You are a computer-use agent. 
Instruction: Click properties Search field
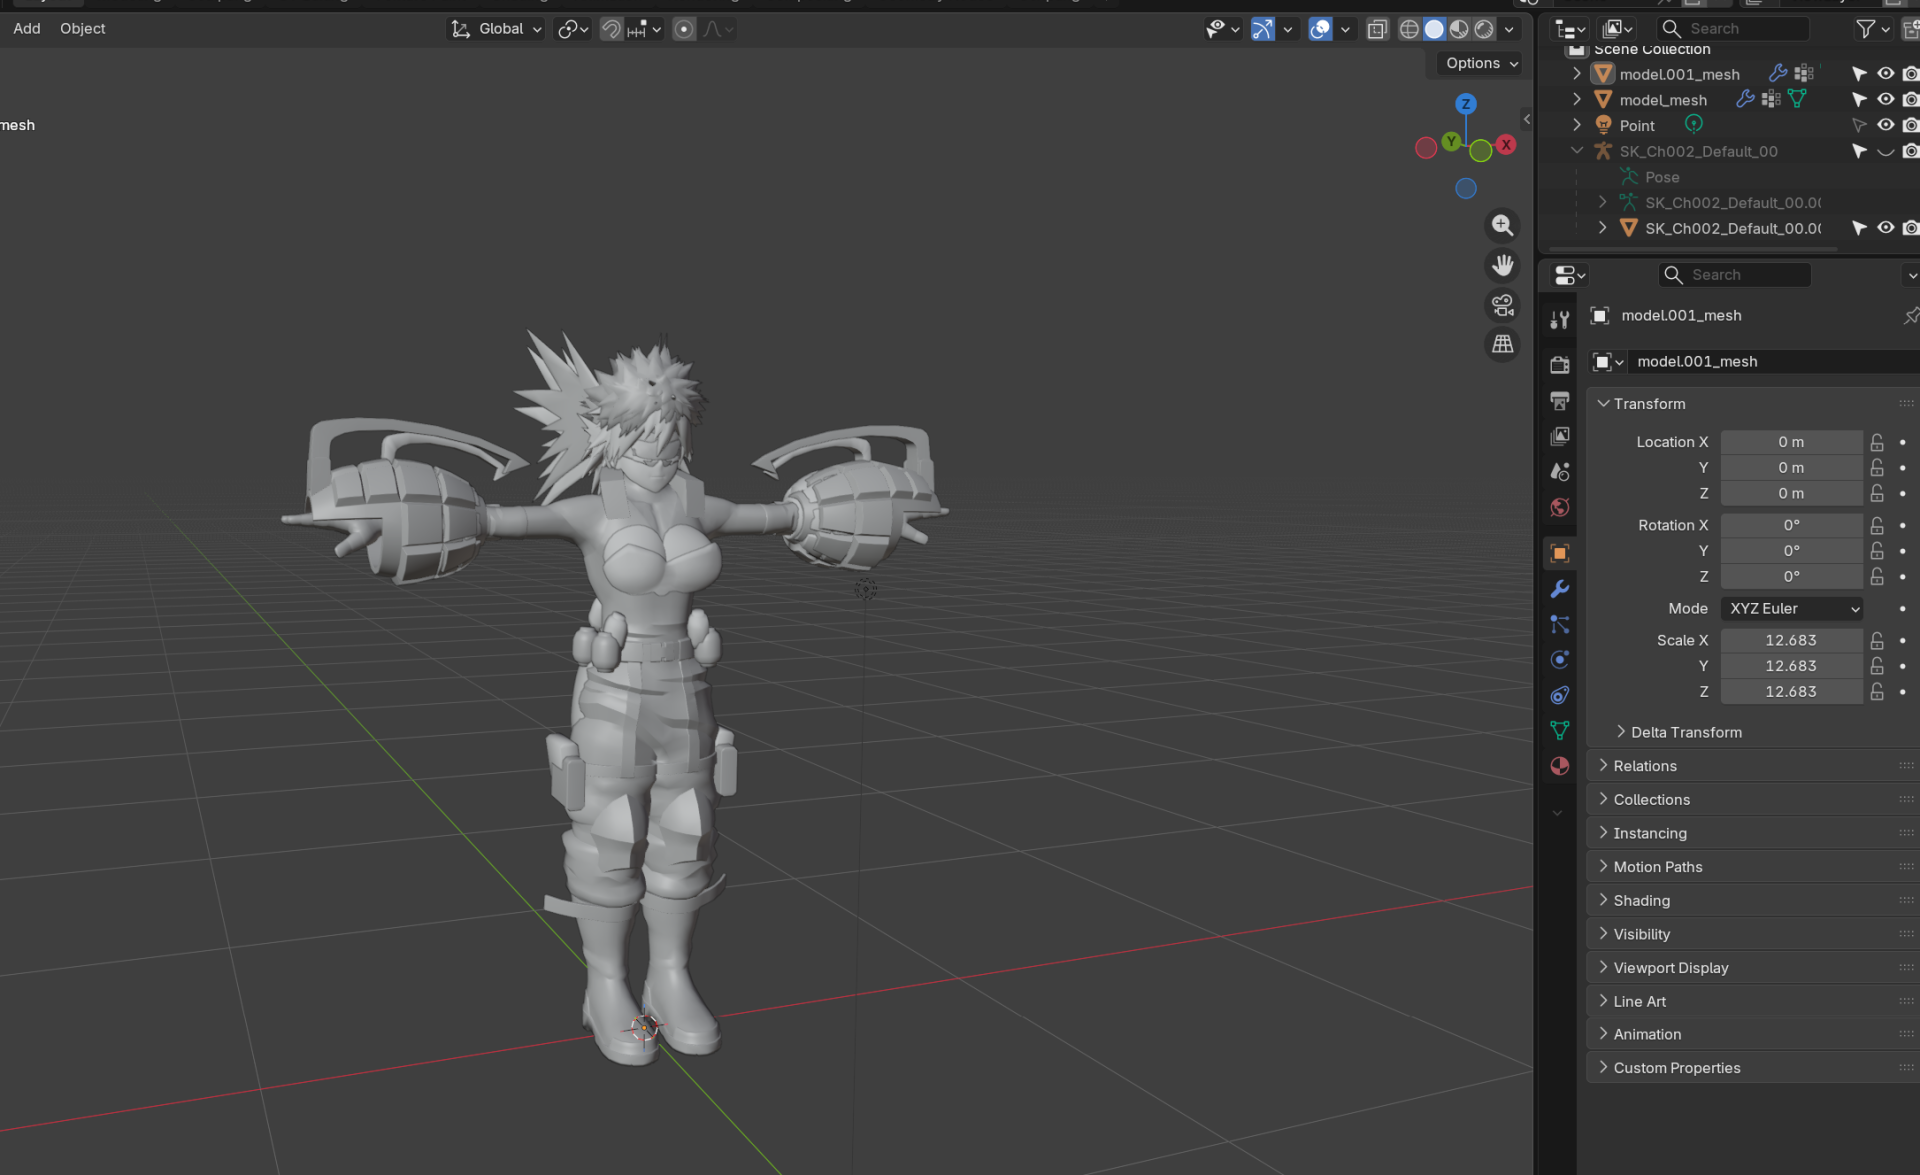point(1734,275)
